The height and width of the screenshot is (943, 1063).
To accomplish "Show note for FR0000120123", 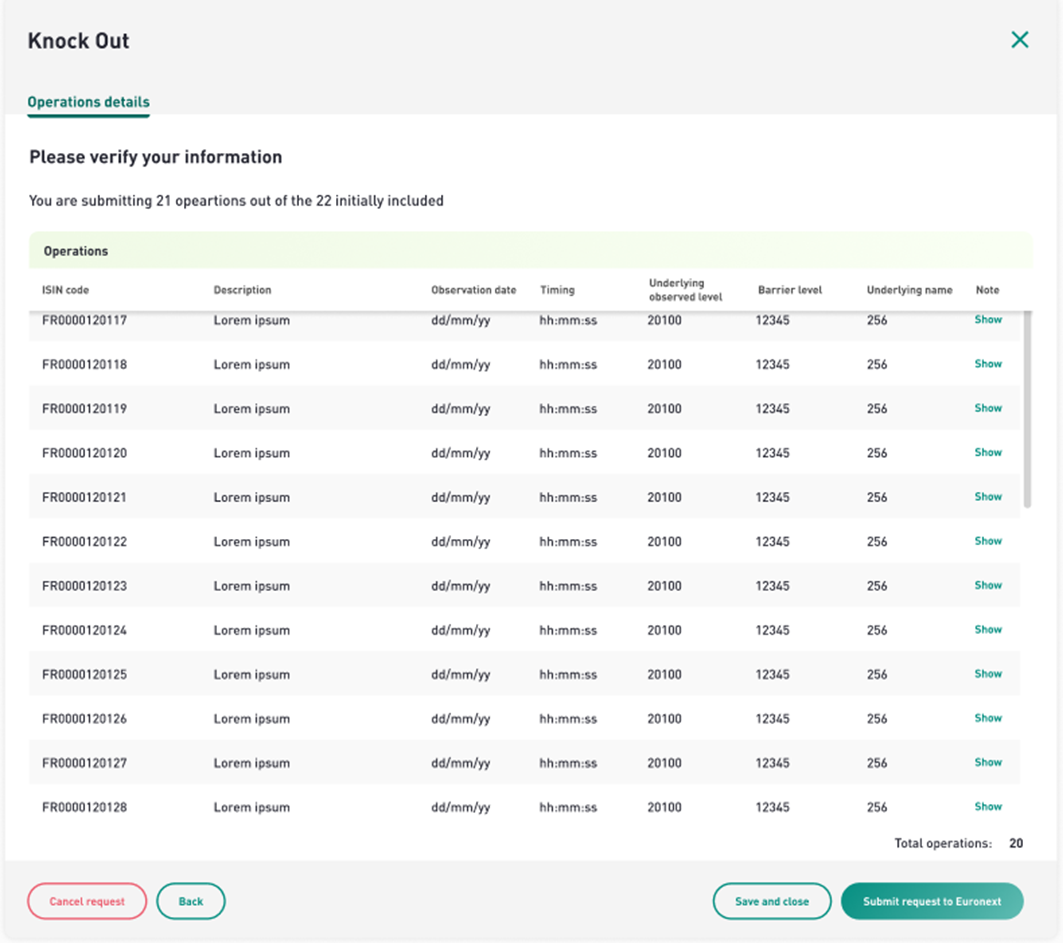I will pos(988,585).
